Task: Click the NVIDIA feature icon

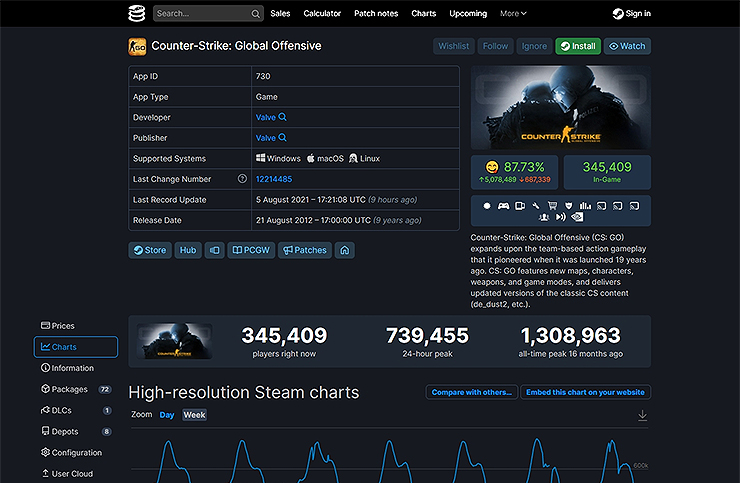Action: pyautogui.click(x=577, y=217)
